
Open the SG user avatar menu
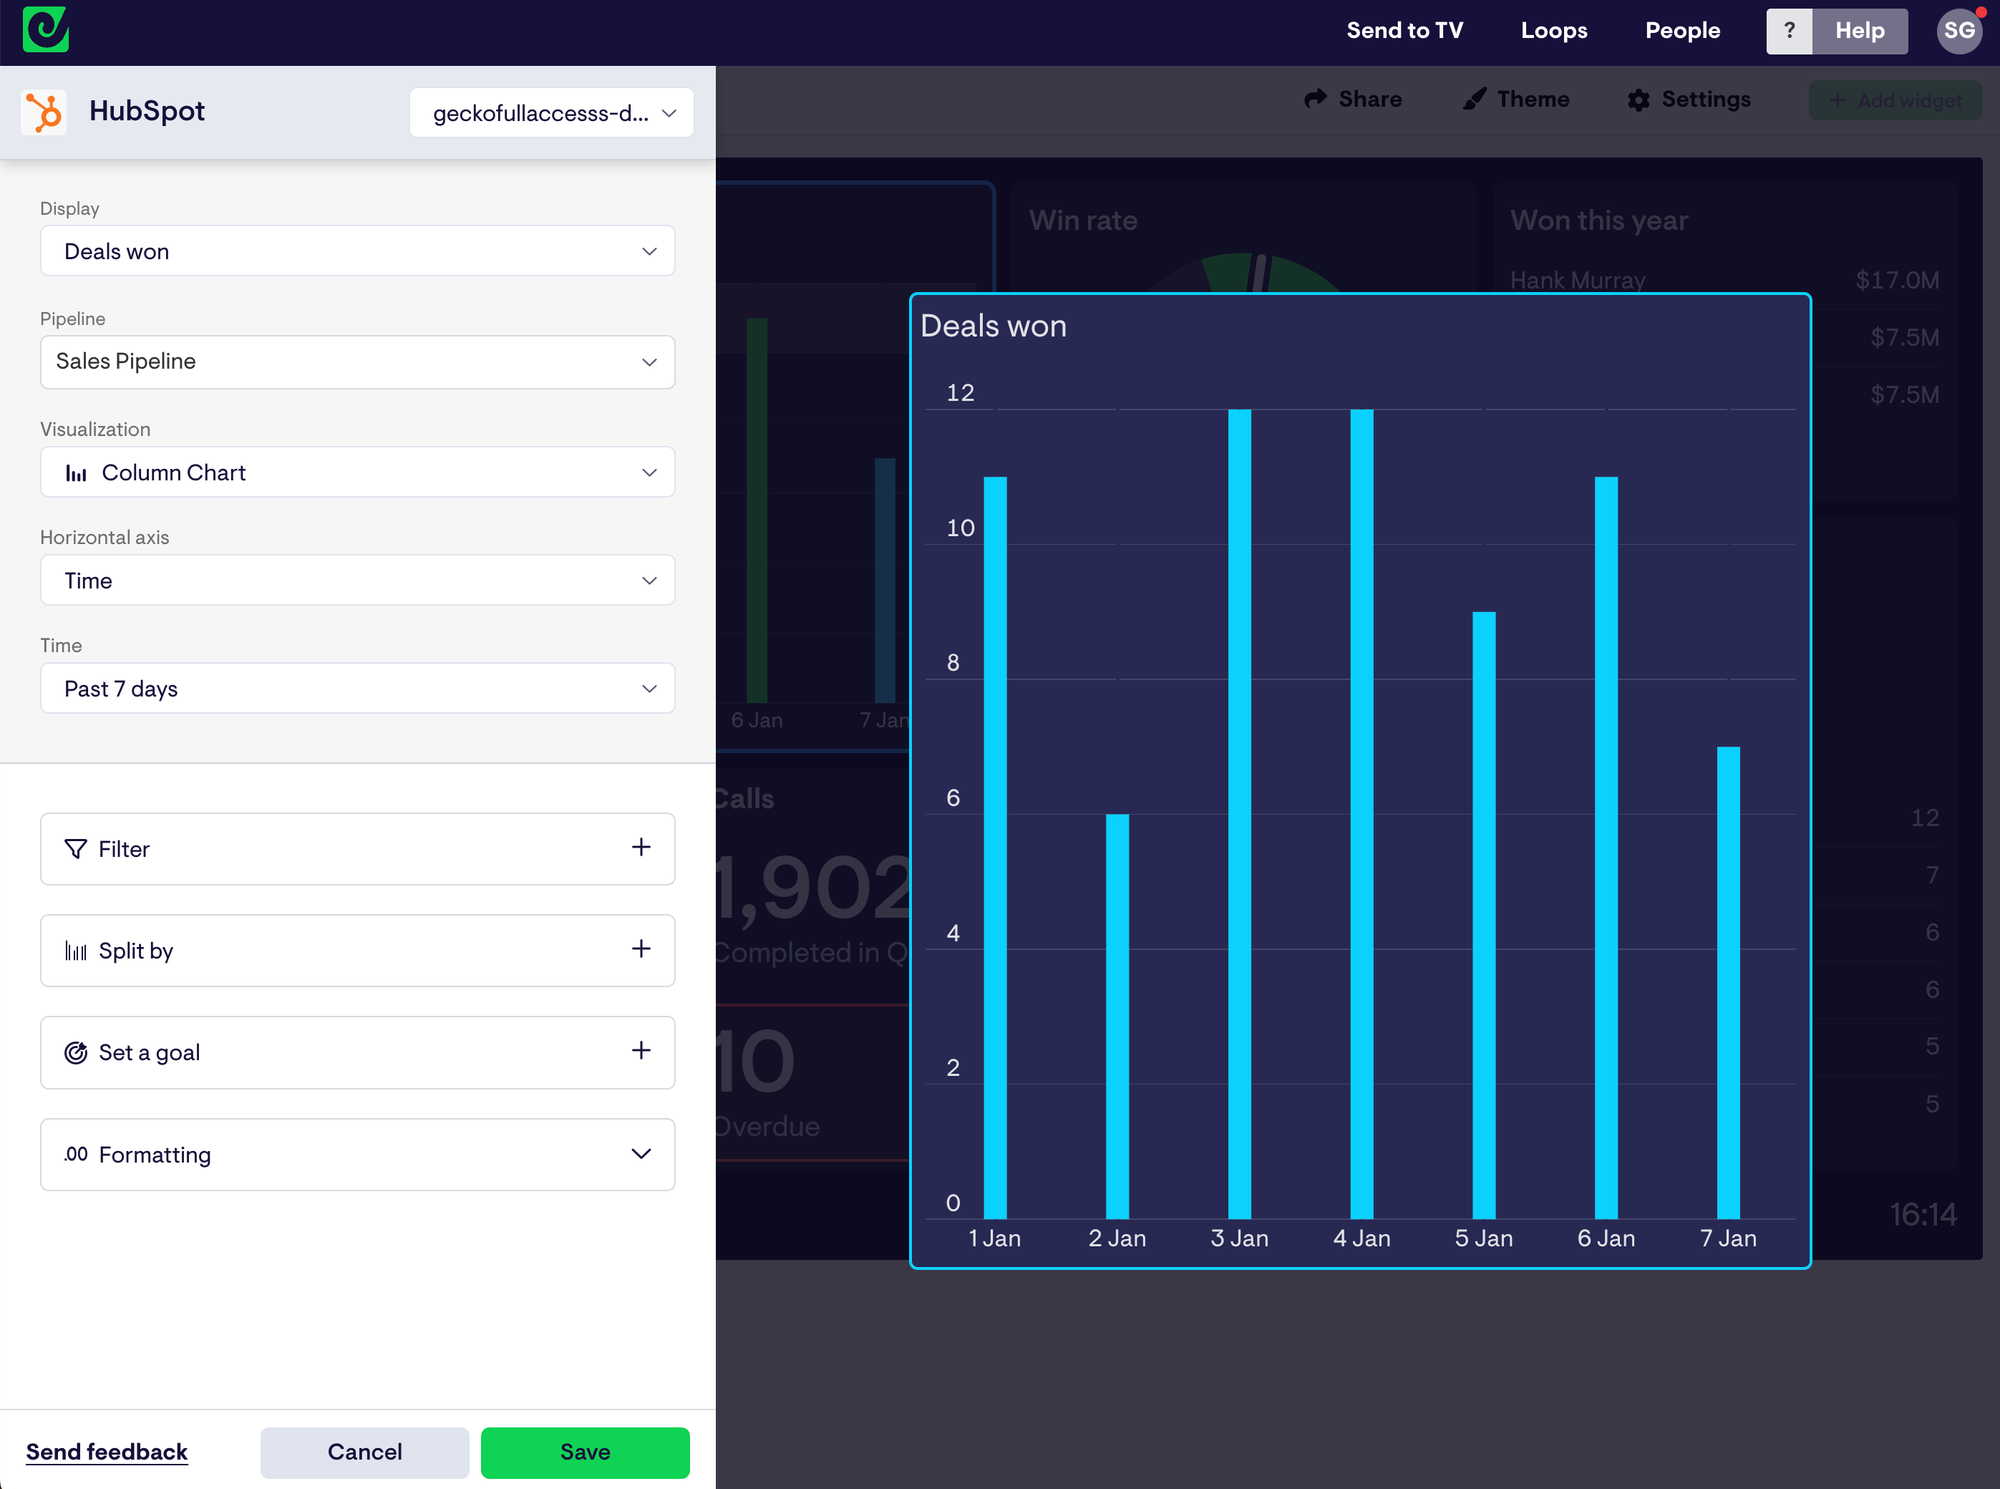click(x=1958, y=31)
